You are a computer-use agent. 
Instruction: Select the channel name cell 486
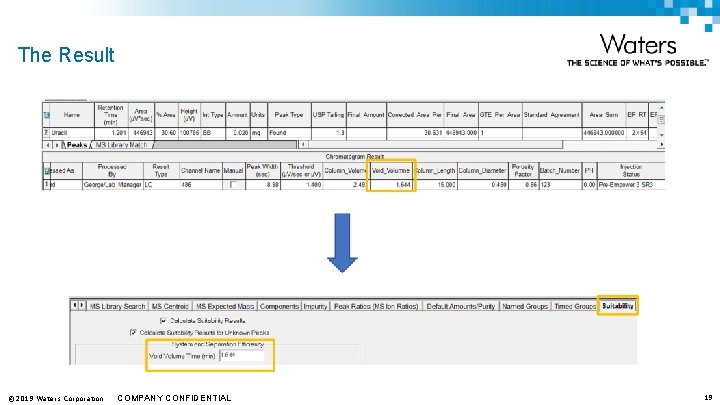click(201, 185)
